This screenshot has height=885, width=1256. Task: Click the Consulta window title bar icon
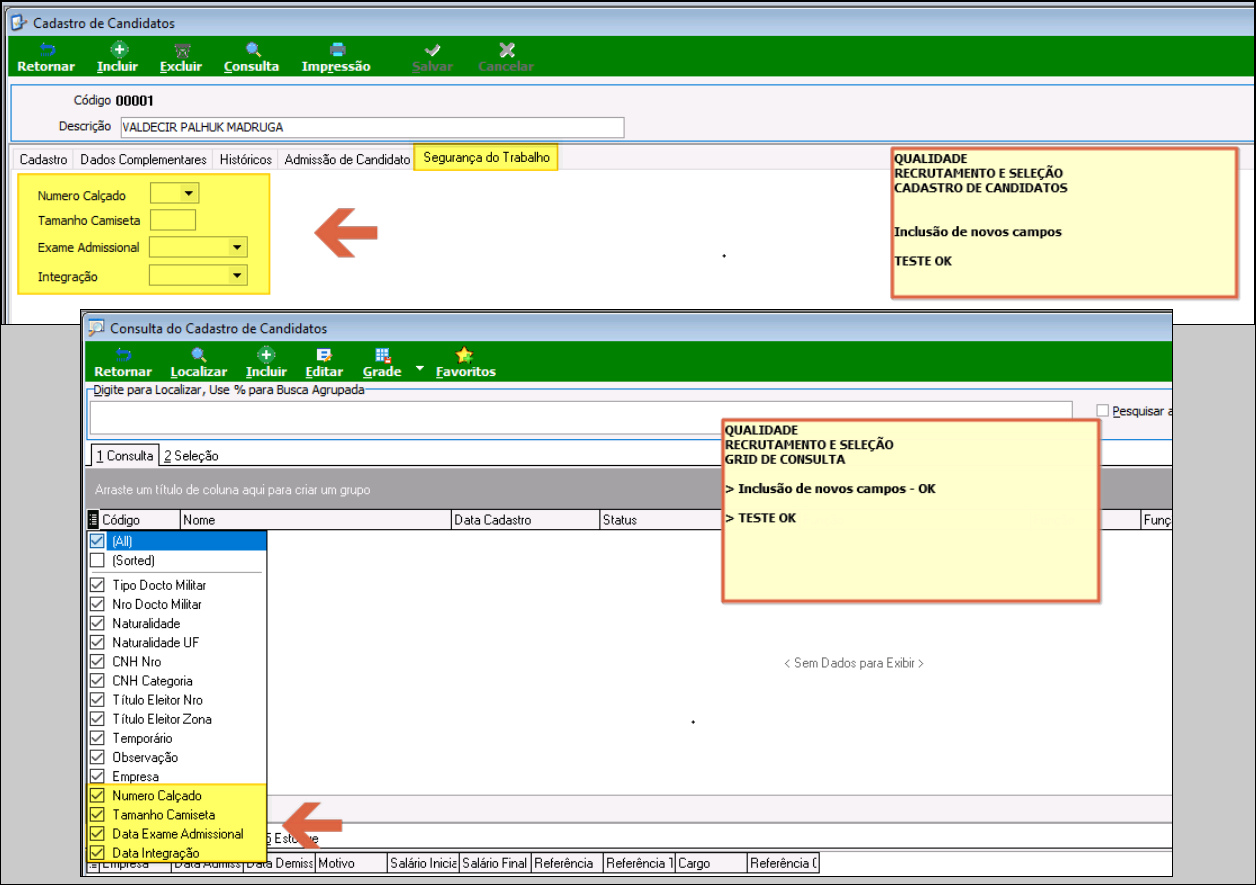point(97,327)
